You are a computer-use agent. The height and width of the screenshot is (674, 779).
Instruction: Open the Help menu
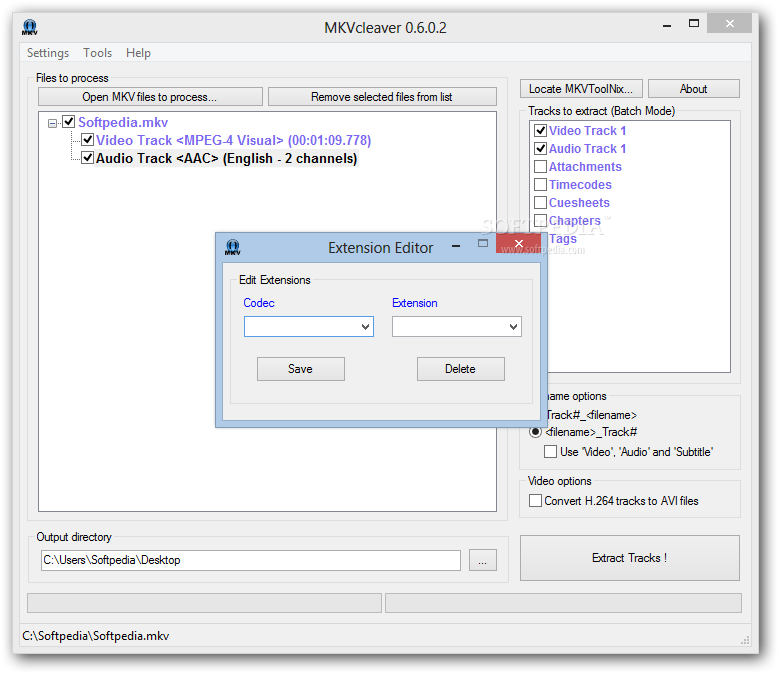tap(138, 53)
